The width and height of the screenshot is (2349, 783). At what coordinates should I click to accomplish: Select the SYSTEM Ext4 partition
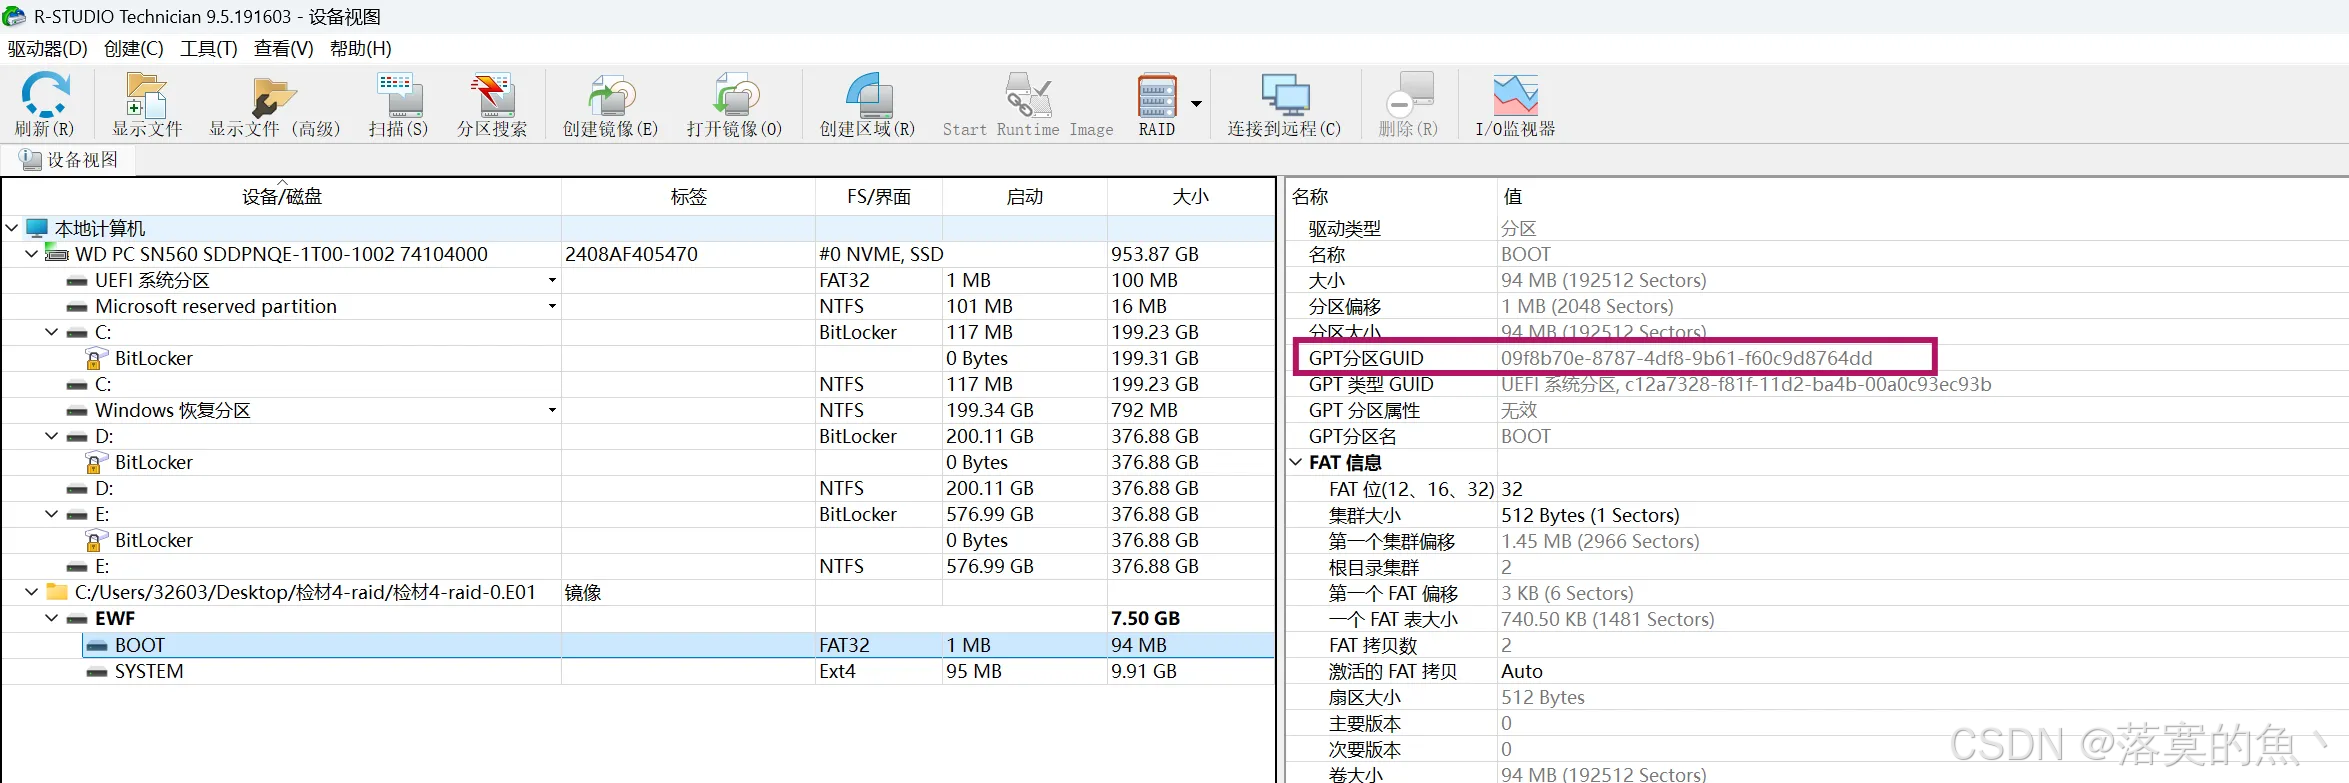[x=149, y=671]
